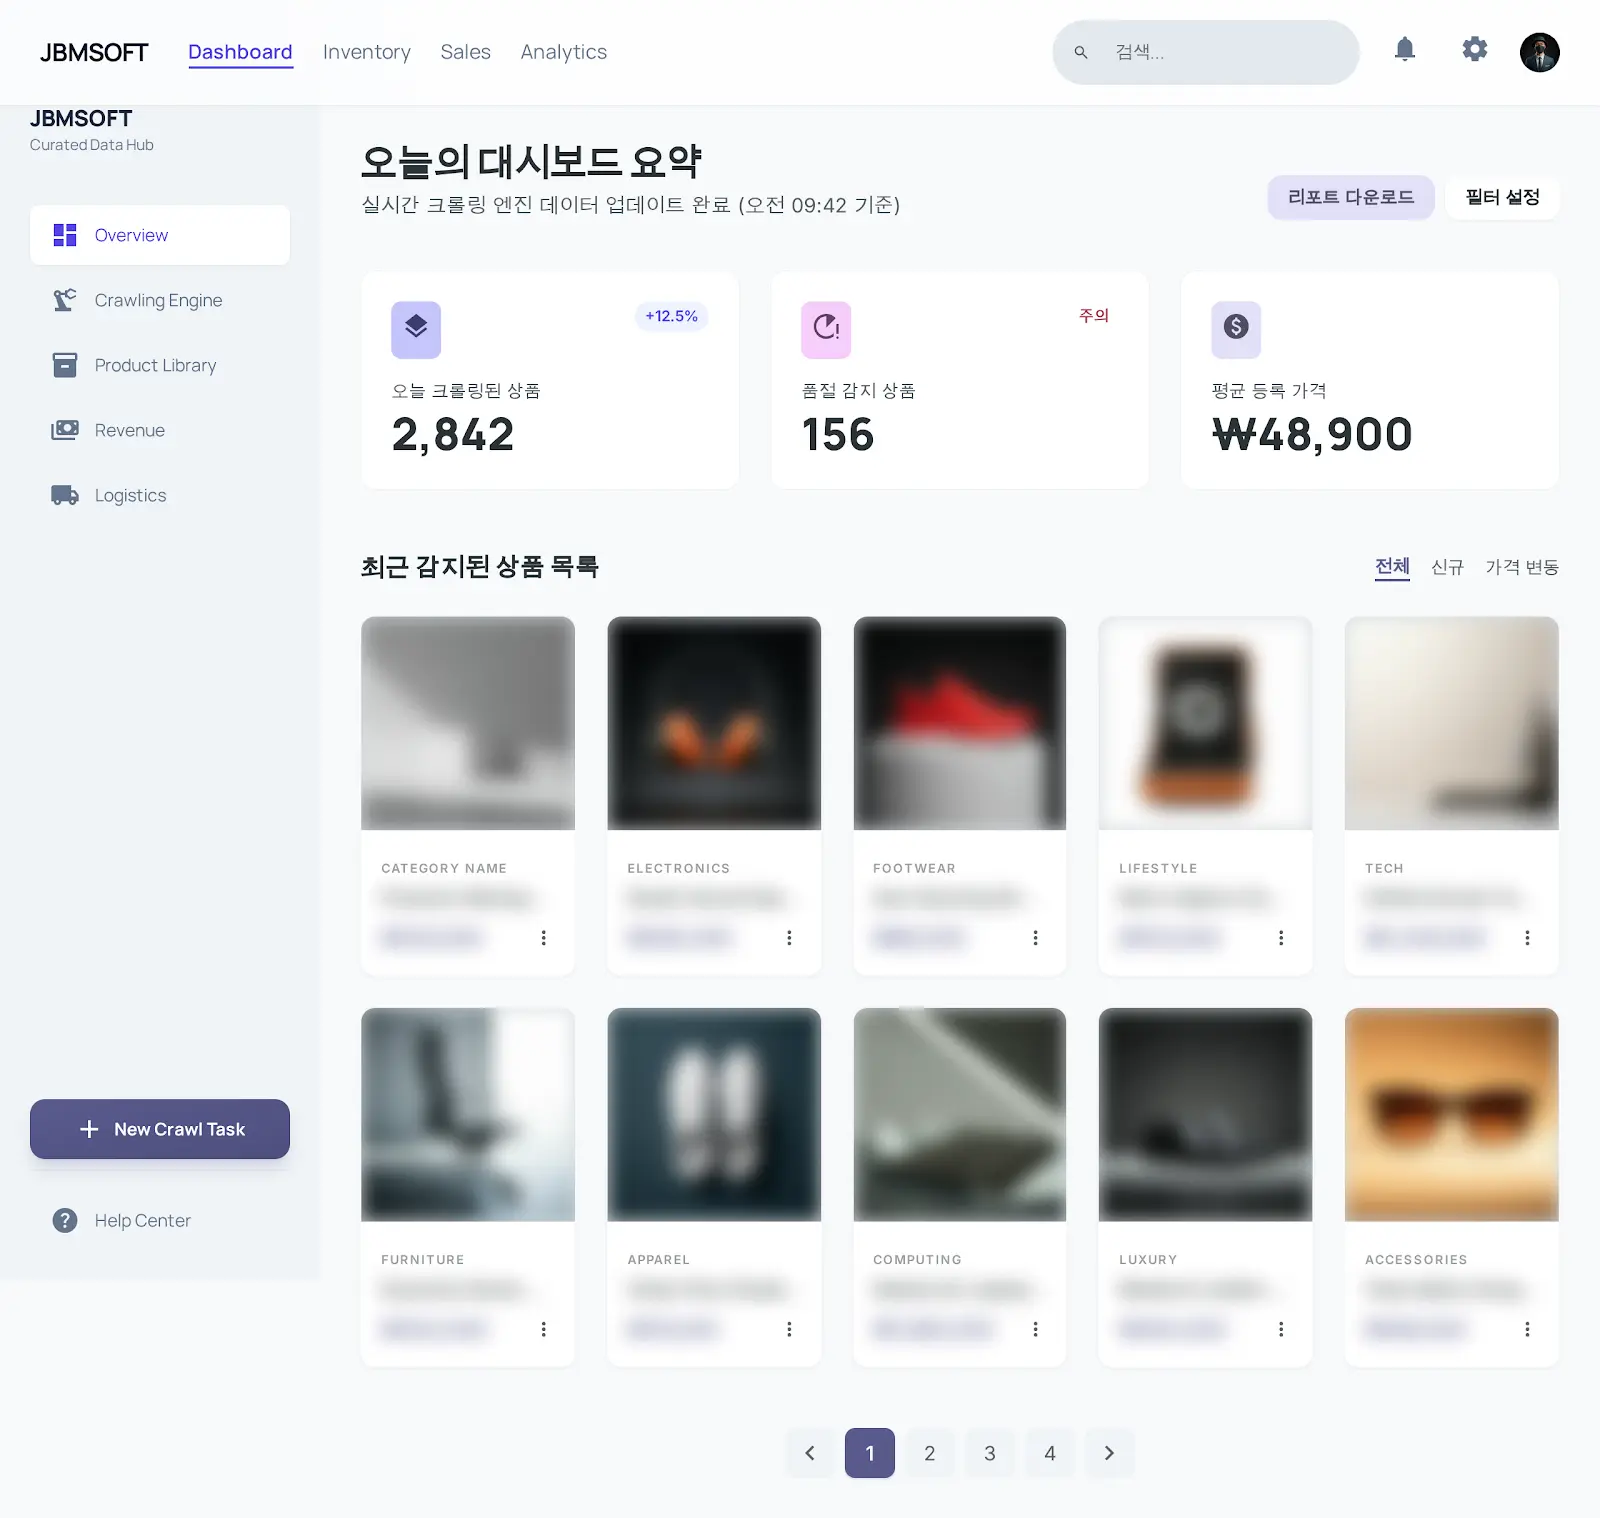The image size is (1600, 1518).
Task: Click the 주의 warning label
Action: coord(1094,316)
